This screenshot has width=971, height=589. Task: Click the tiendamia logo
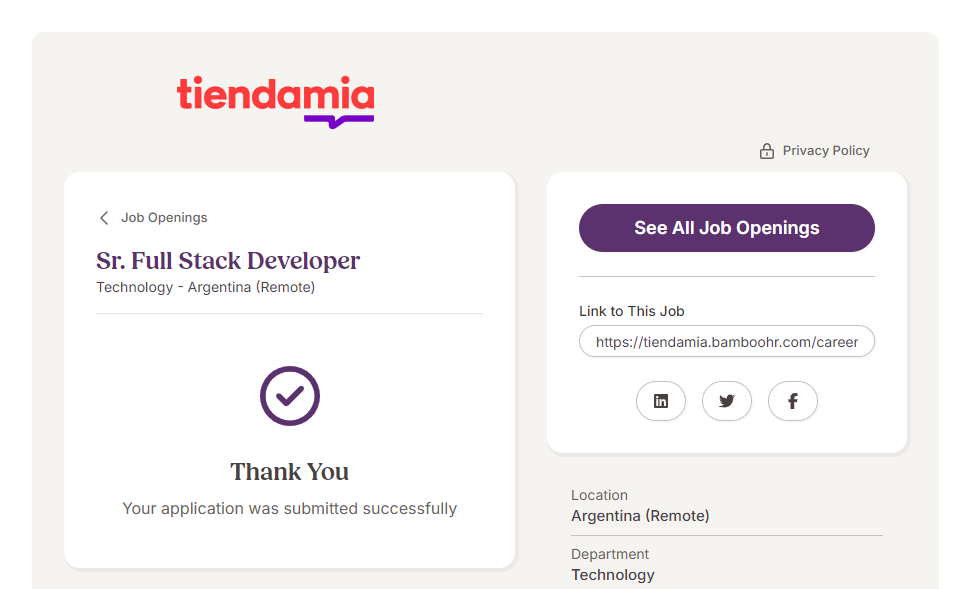(x=275, y=101)
